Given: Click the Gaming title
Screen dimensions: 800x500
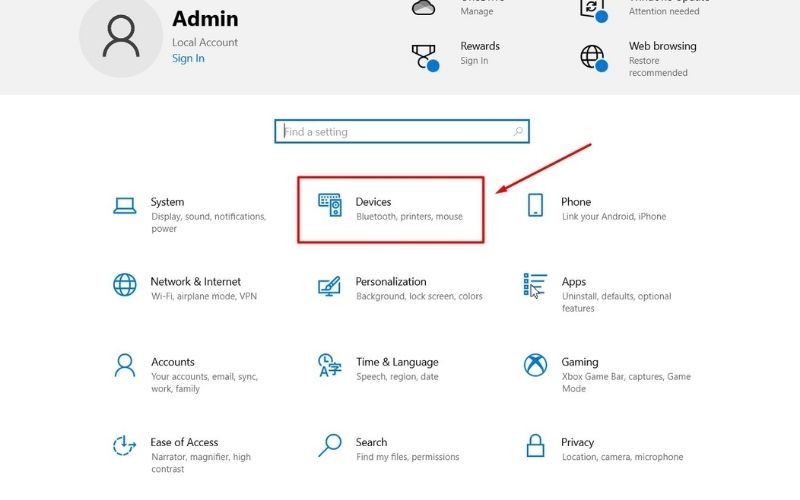Looking at the screenshot, I should pos(580,362).
